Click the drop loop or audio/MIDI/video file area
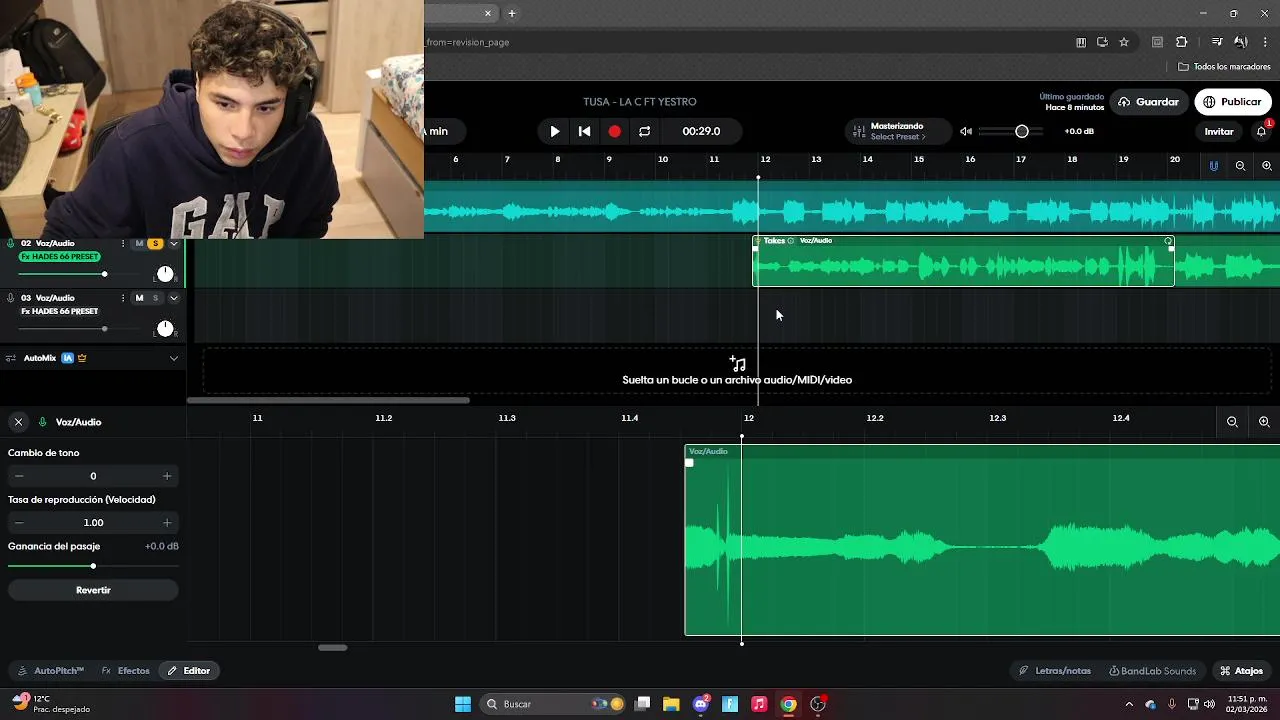The height and width of the screenshot is (720, 1280). tap(737, 371)
